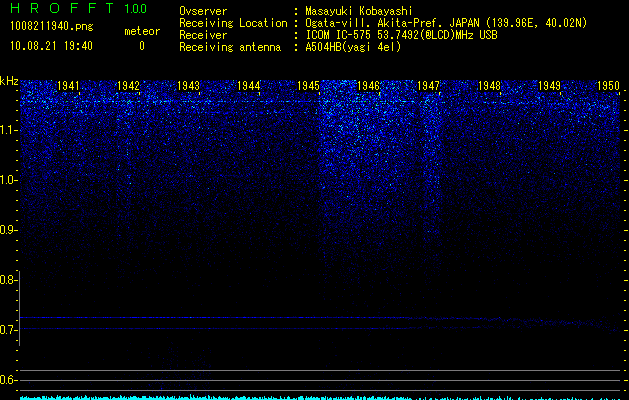The width and height of the screenshot is (629, 400).
Task: Click the 0.6 kHz axis label
Action: pos(7,380)
